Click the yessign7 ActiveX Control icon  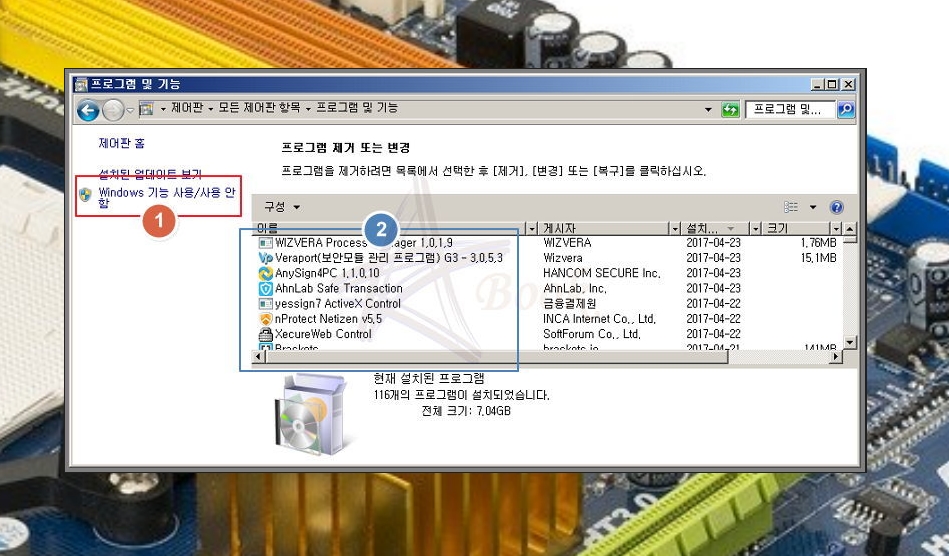(265, 304)
